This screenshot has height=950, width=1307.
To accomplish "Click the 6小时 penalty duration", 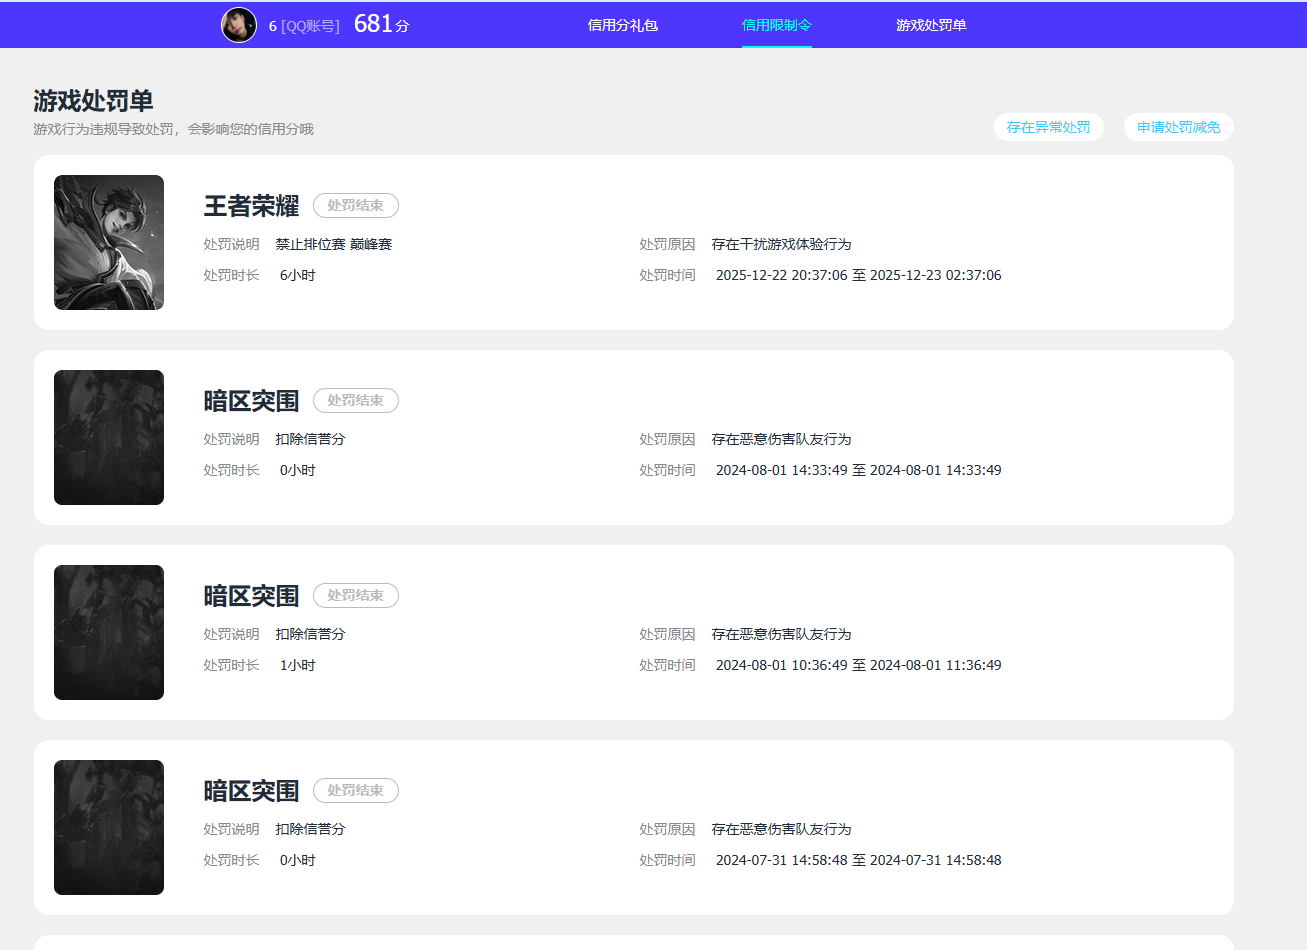I will (x=298, y=275).
